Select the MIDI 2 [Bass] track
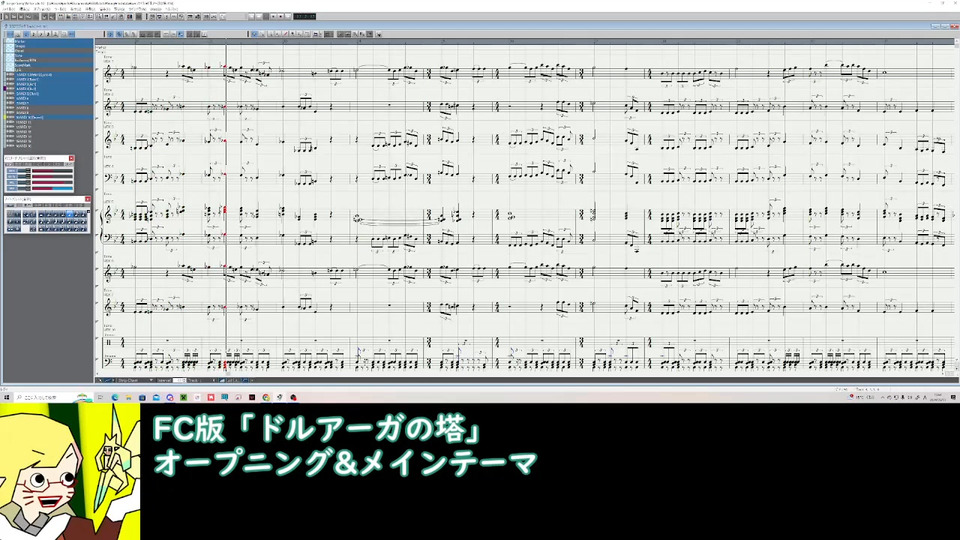This screenshot has width=960, height=540. (54, 80)
